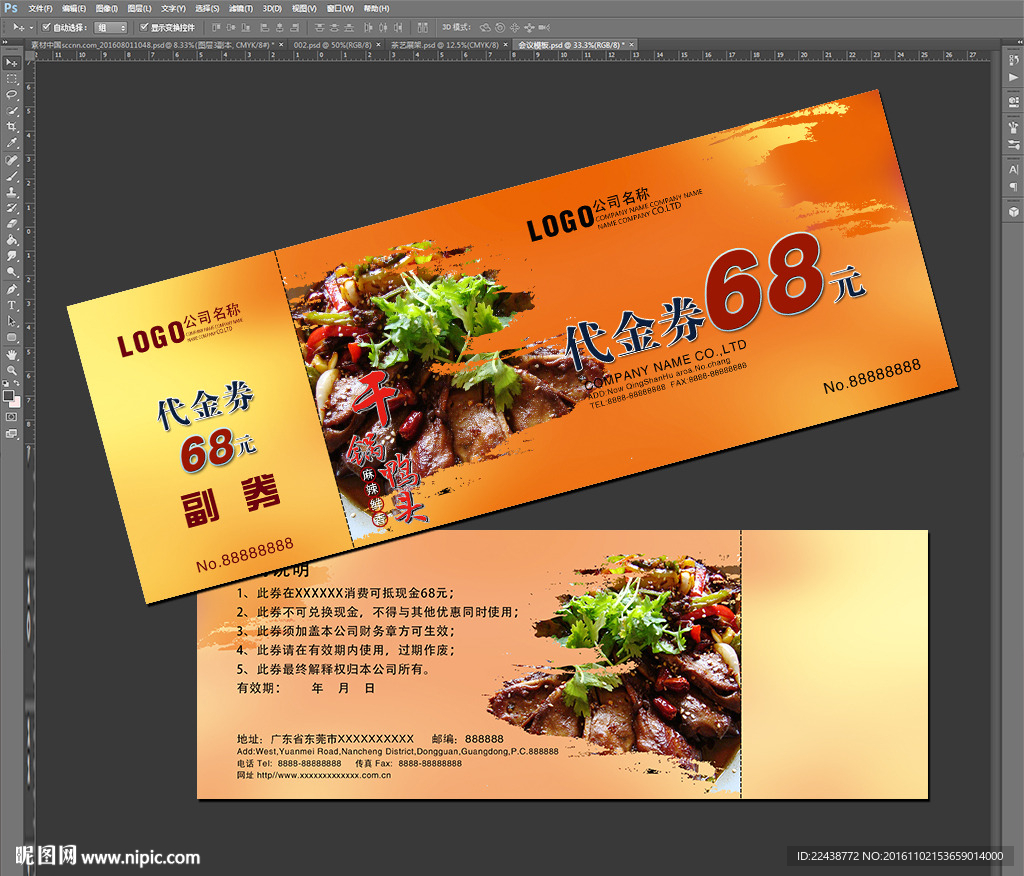Viewport: 1024px width, 876px height.
Task: Open the 编辑(E) menu
Action: (x=74, y=8)
